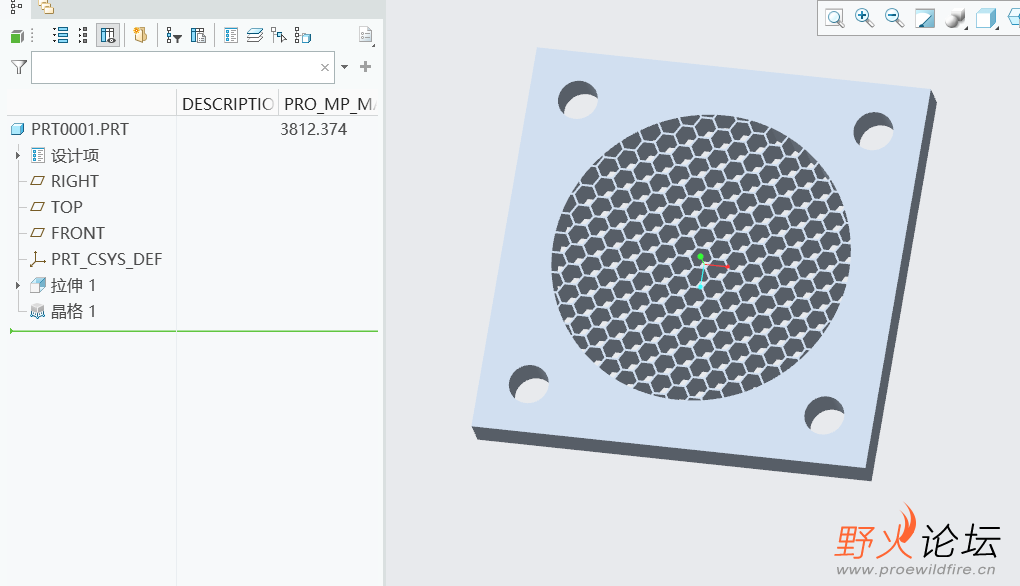The width and height of the screenshot is (1020, 586).
Task: Clear the search field with X
Action: tap(325, 68)
